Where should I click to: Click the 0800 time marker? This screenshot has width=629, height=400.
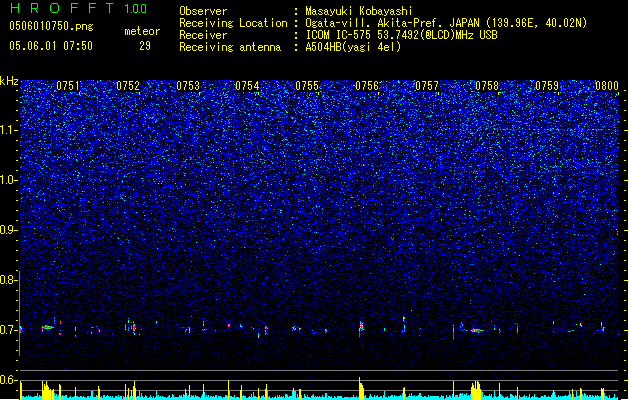pos(607,86)
